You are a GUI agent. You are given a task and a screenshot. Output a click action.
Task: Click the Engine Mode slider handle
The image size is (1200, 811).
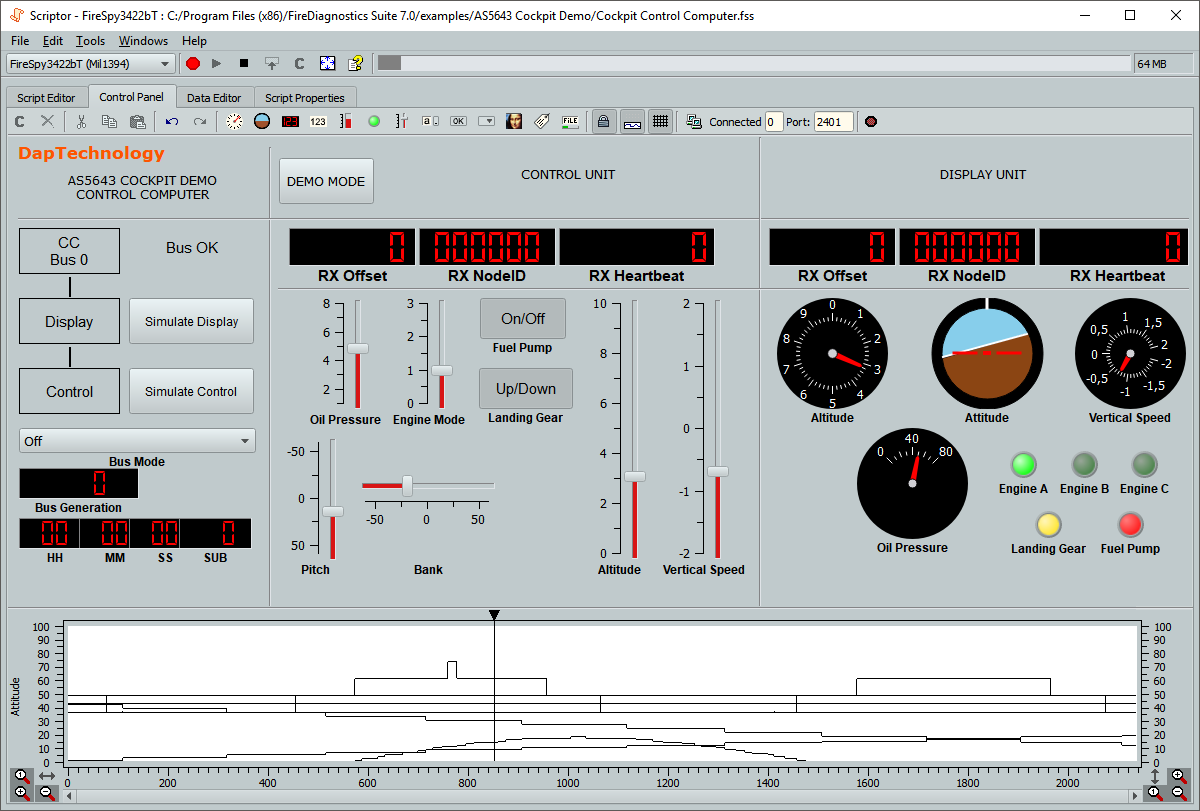(x=442, y=370)
